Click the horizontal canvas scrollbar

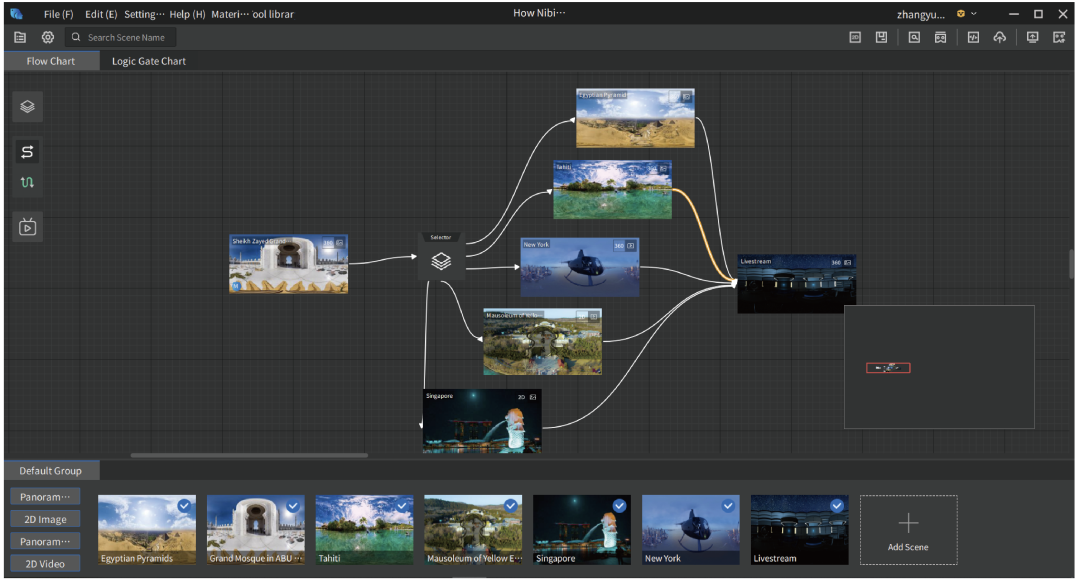(249, 455)
